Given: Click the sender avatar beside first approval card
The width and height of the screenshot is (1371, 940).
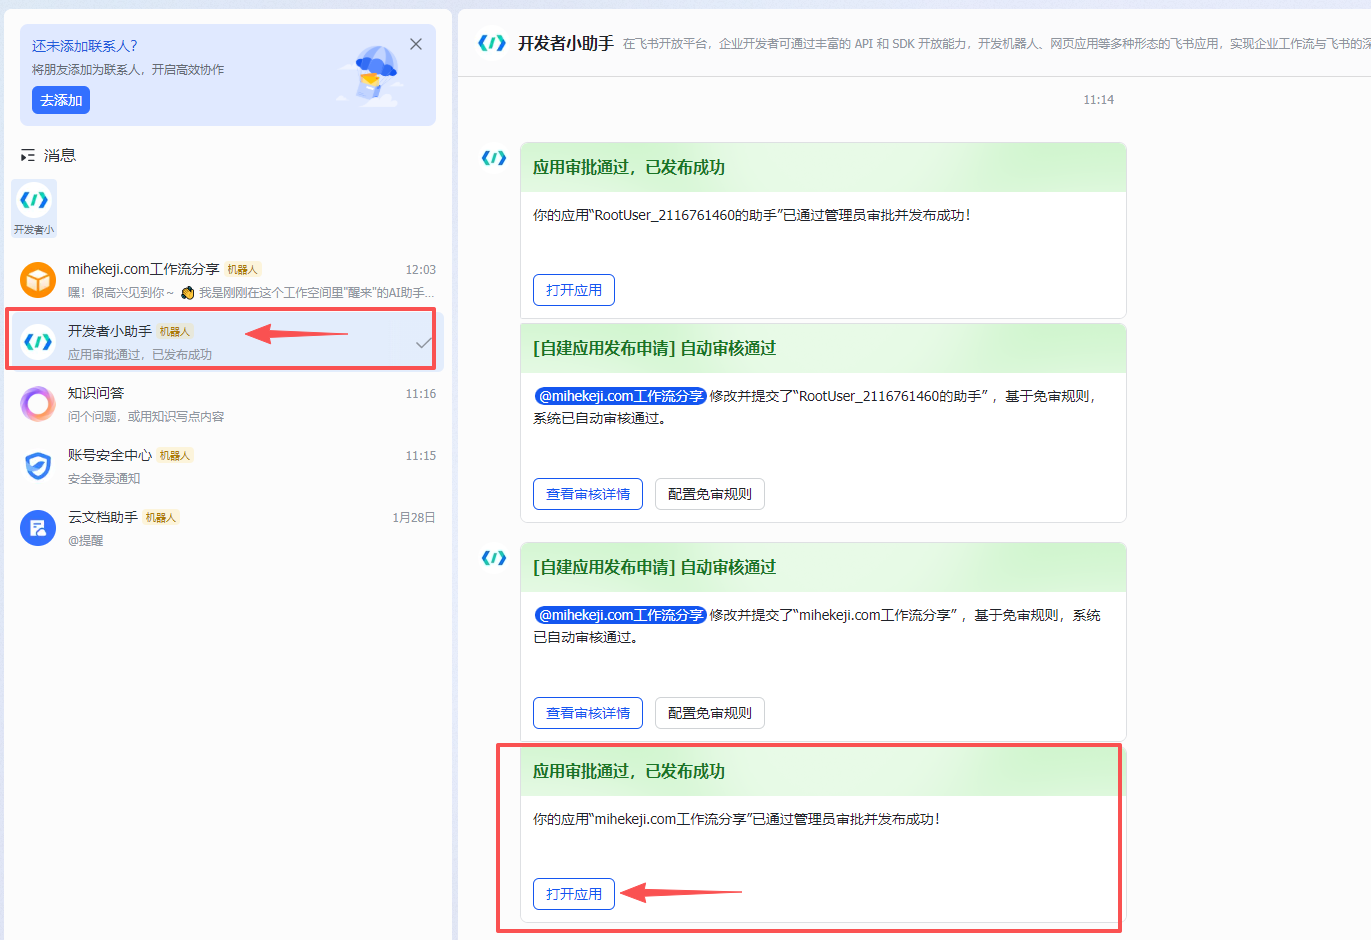Looking at the screenshot, I should [x=494, y=158].
